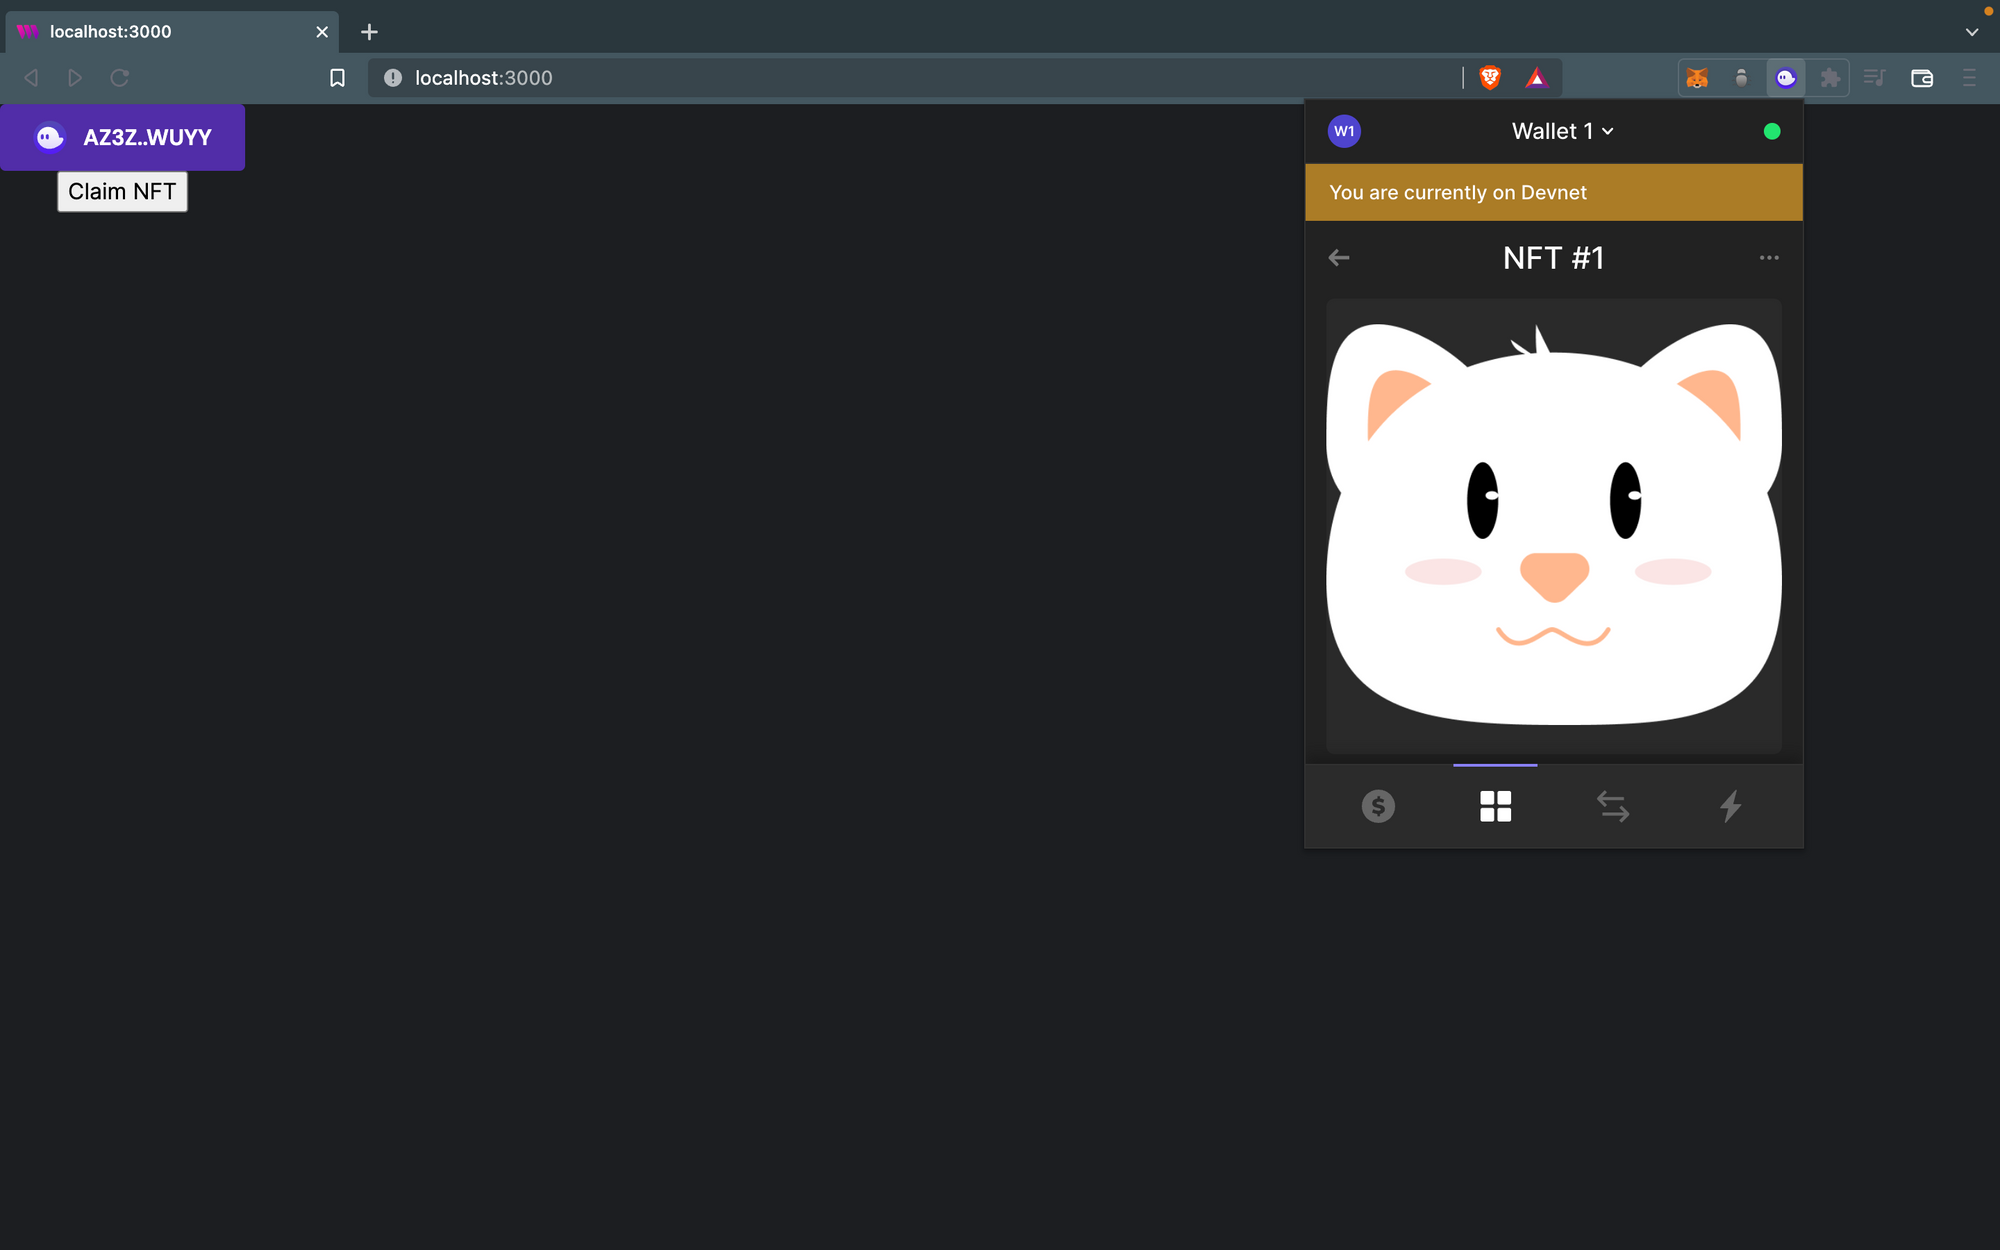Open a new browser tab
2000x1250 pixels.
click(x=369, y=32)
